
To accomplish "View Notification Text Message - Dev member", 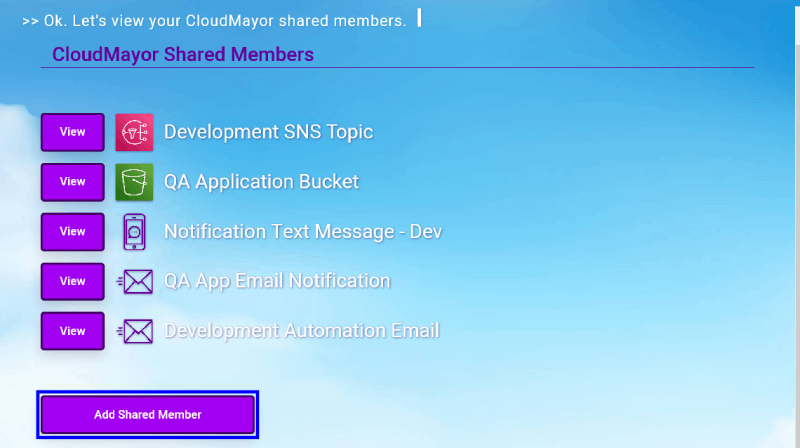I will (x=72, y=232).
